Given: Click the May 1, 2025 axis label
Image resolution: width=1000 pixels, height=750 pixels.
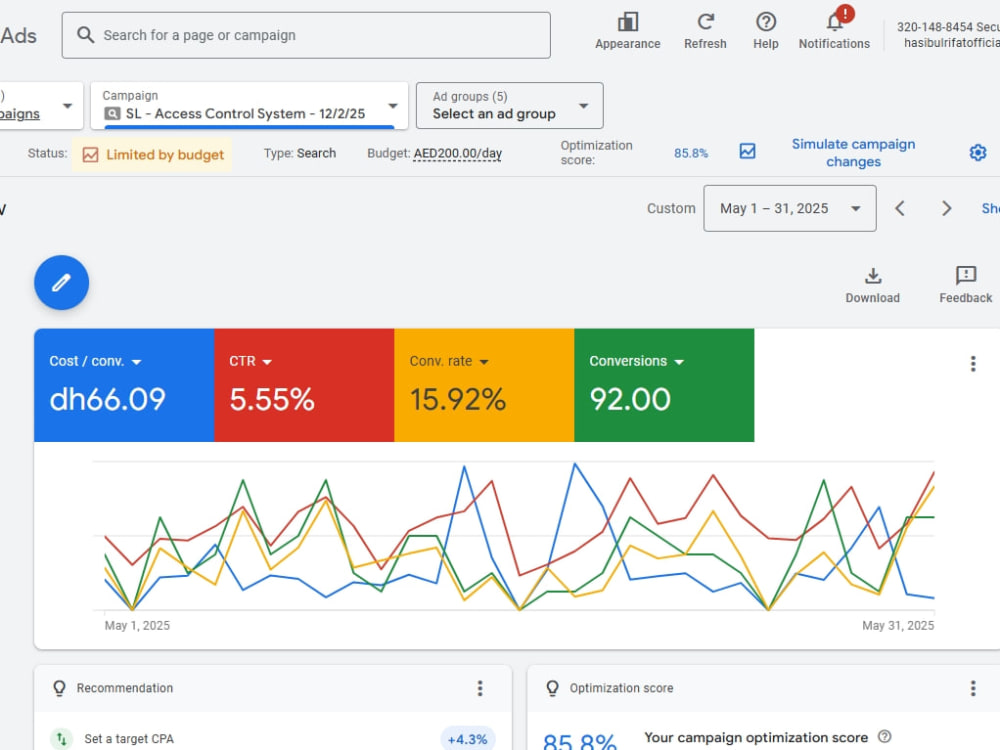Looking at the screenshot, I should pyautogui.click(x=137, y=626).
